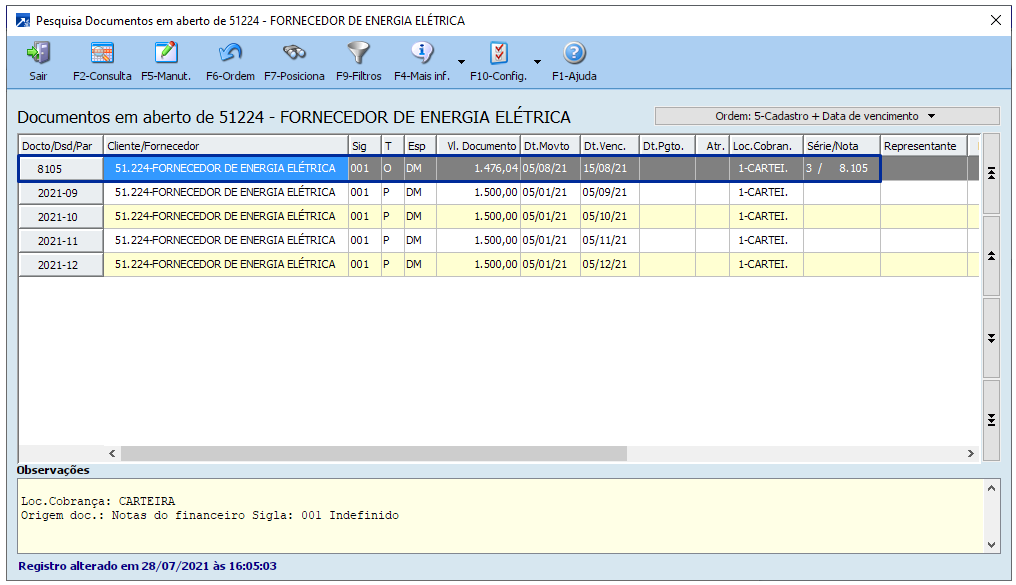
Task: Jump to first record arrow button
Action: pyautogui.click(x=991, y=173)
